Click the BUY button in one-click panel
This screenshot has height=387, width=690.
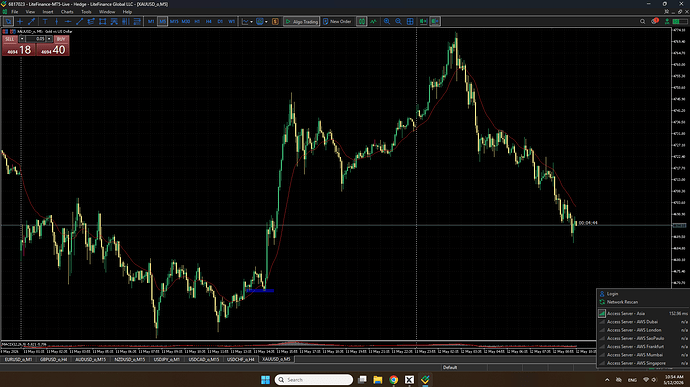61,39
